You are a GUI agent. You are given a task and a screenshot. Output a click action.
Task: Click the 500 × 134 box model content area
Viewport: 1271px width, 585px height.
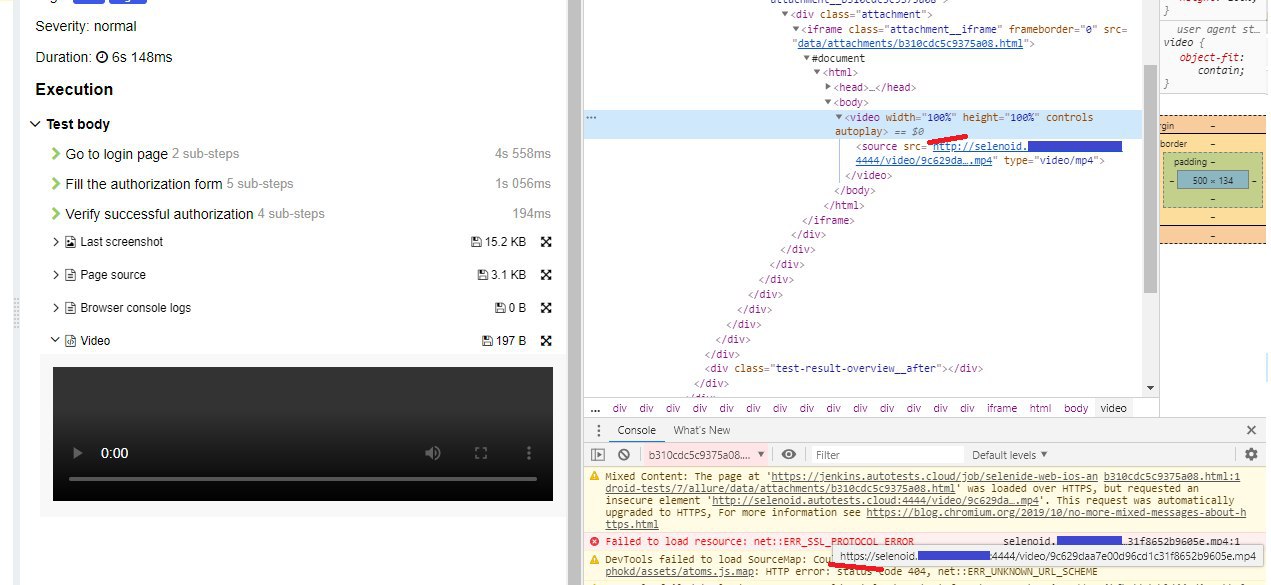(x=1212, y=180)
